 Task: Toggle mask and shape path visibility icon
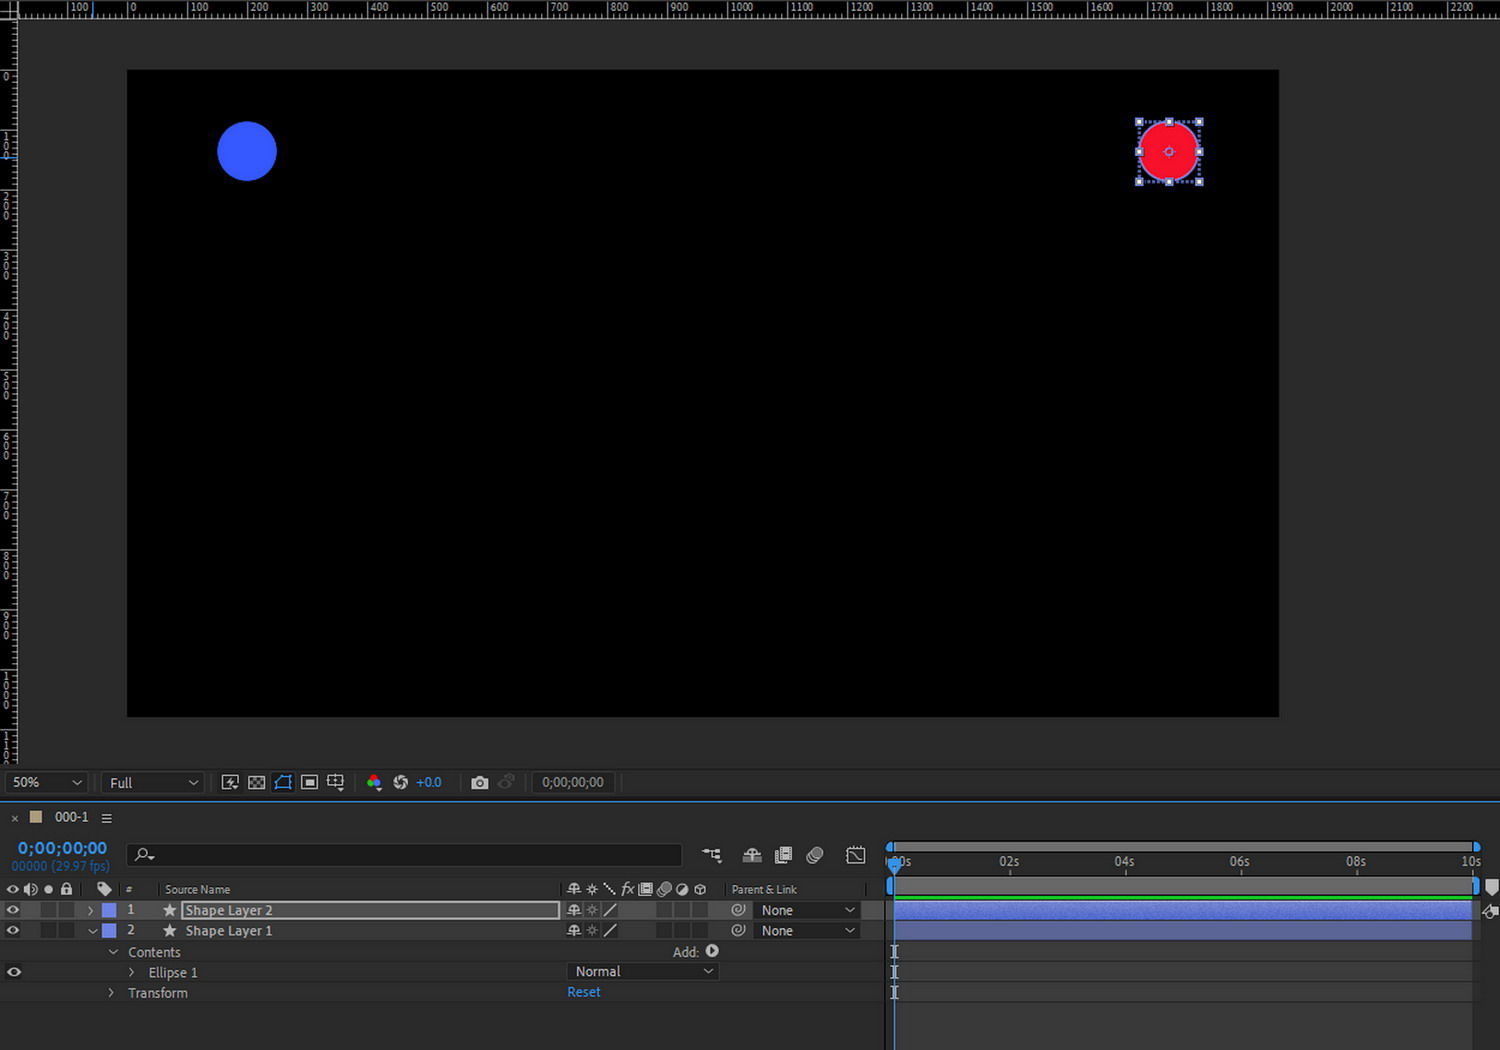tap(283, 782)
